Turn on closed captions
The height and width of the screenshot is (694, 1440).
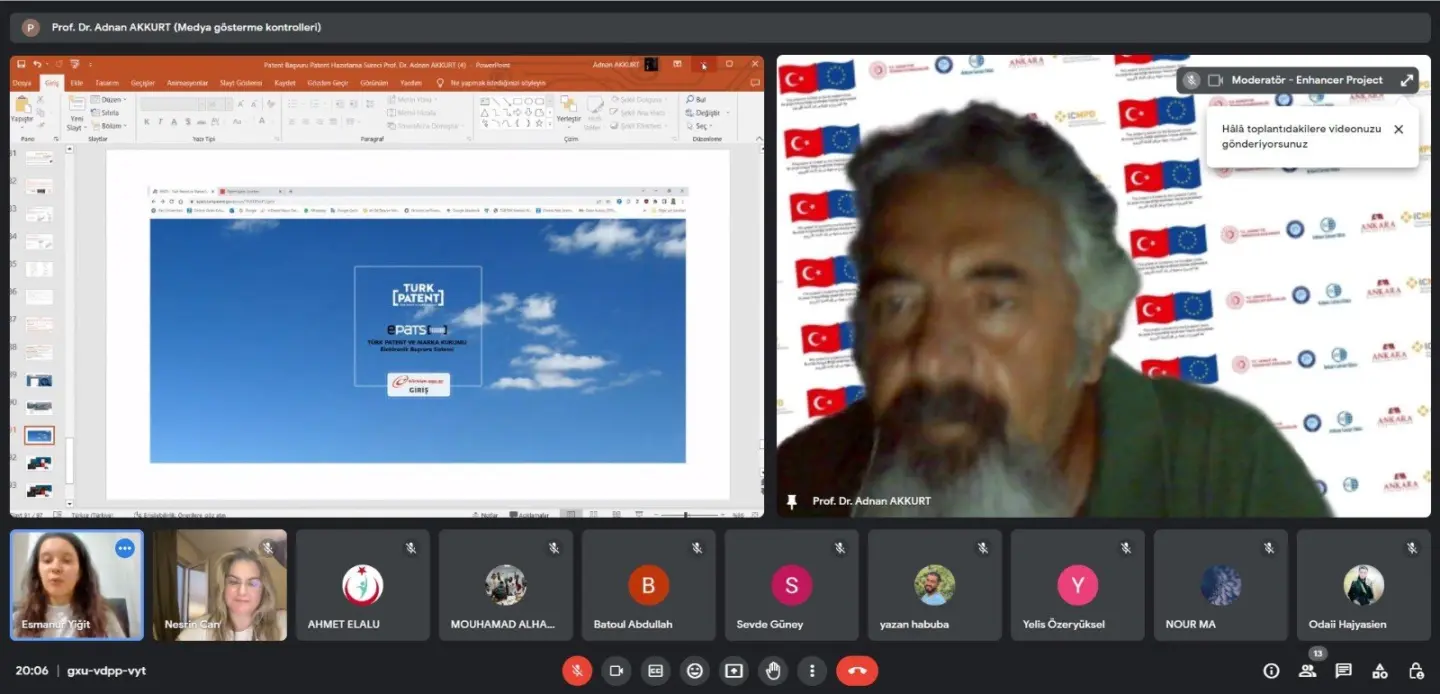pyautogui.click(x=655, y=670)
